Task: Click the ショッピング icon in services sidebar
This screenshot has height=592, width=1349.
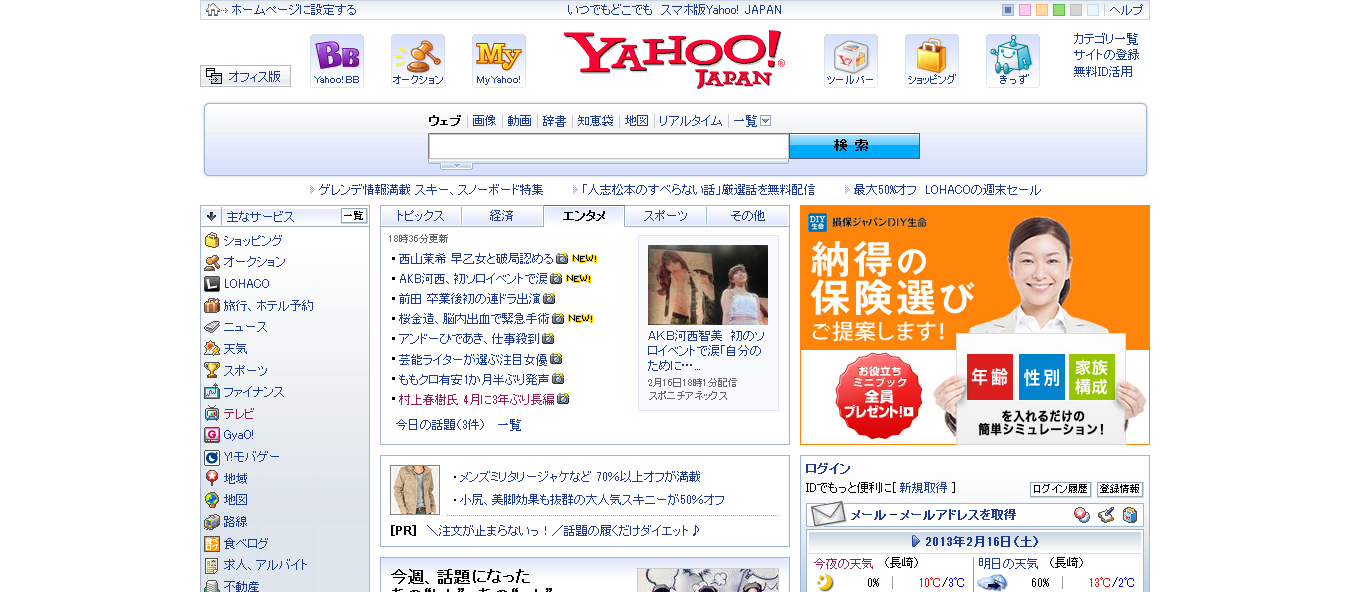Action: click(x=212, y=241)
